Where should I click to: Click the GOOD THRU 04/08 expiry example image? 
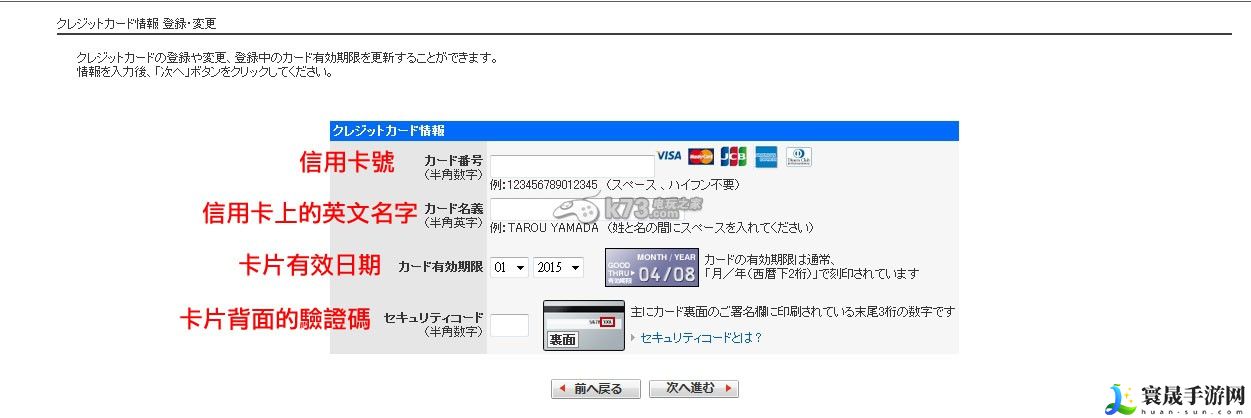tap(651, 267)
